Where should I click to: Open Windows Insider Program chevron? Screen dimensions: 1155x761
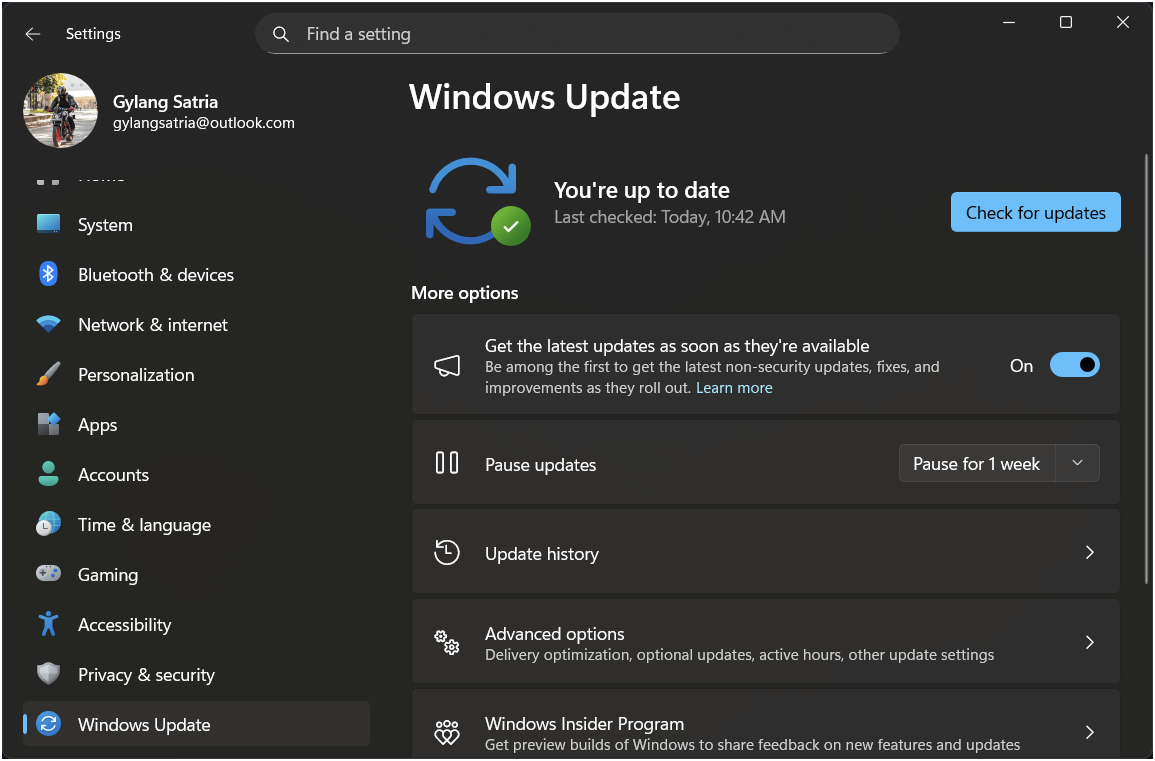click(x=1090, y=732)
